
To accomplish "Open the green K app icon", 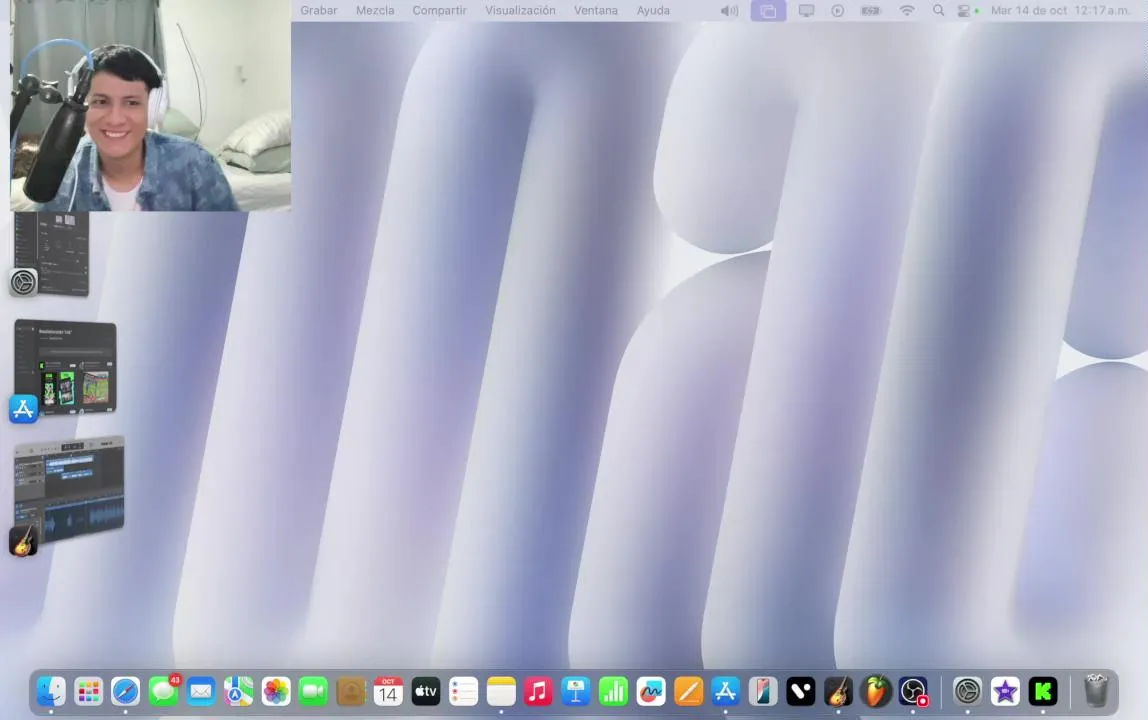I will coord(1043,691).
